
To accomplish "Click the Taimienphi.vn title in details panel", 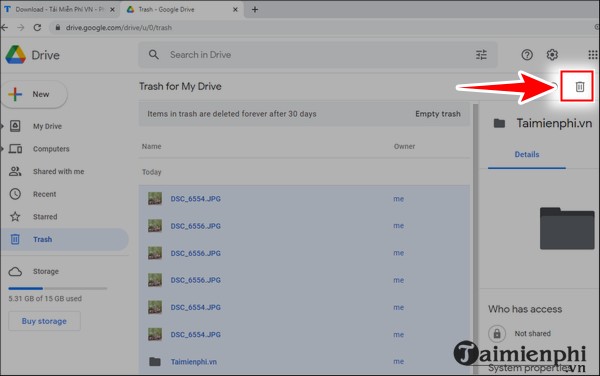I will [x=554, y=123].
